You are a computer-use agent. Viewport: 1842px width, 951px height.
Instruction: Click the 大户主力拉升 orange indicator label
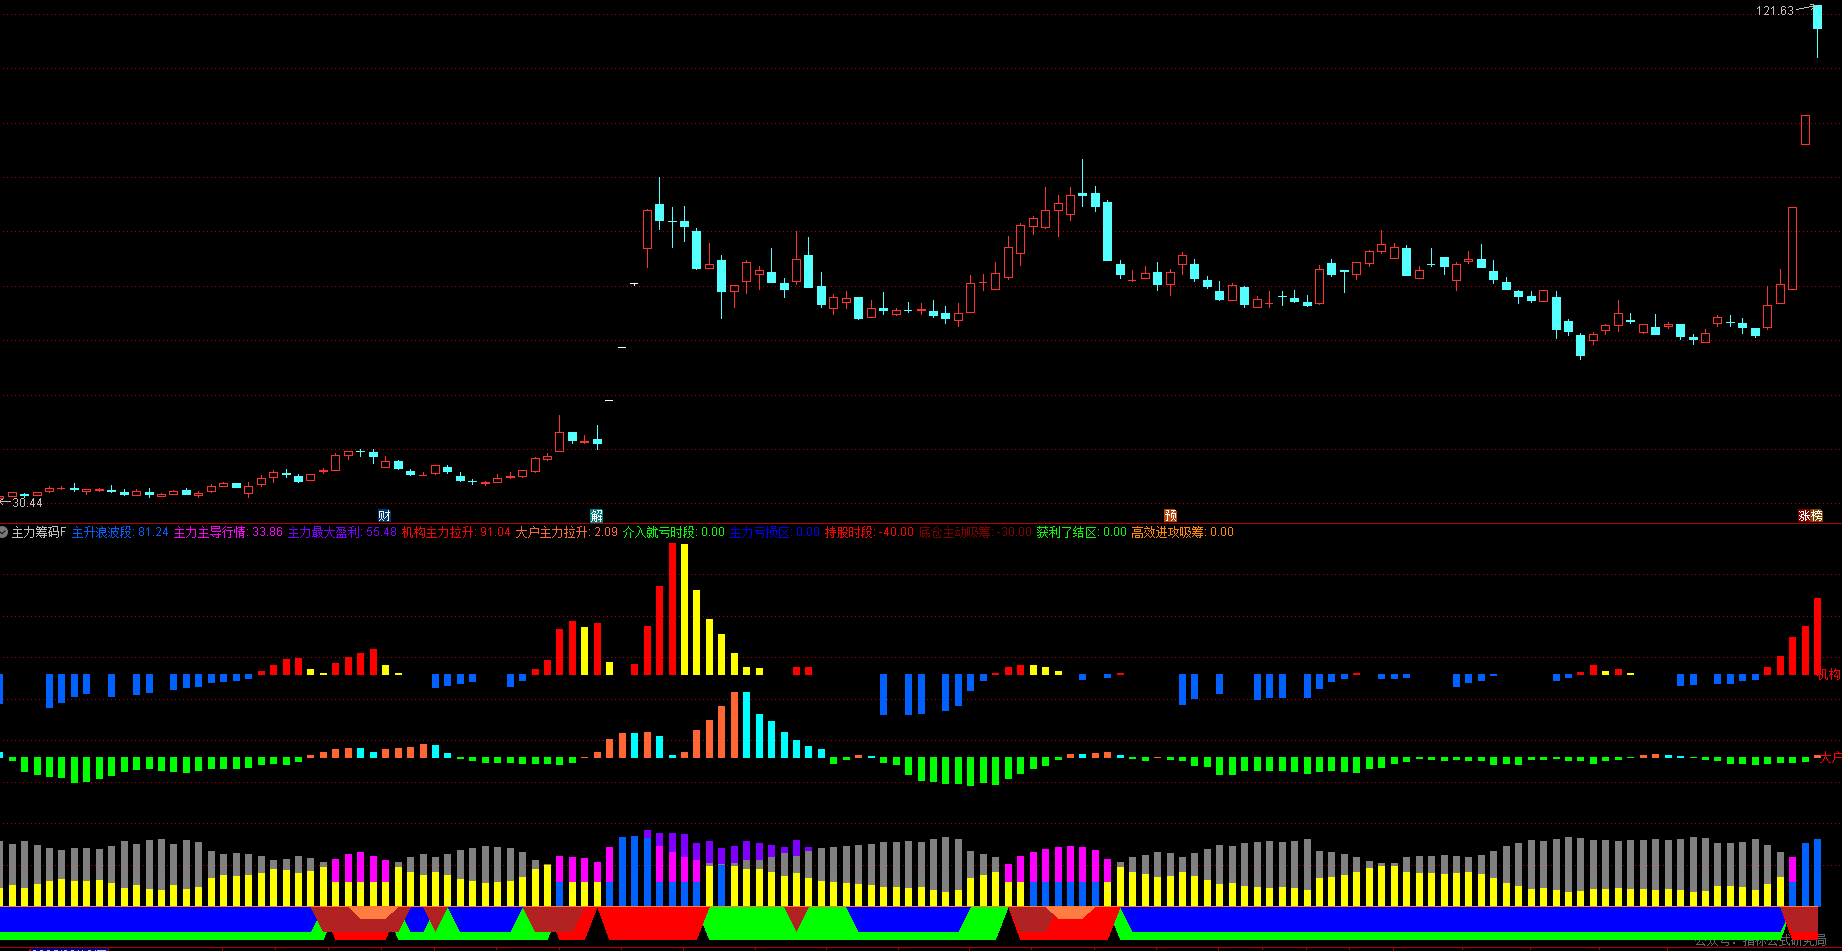click(566, 532)
